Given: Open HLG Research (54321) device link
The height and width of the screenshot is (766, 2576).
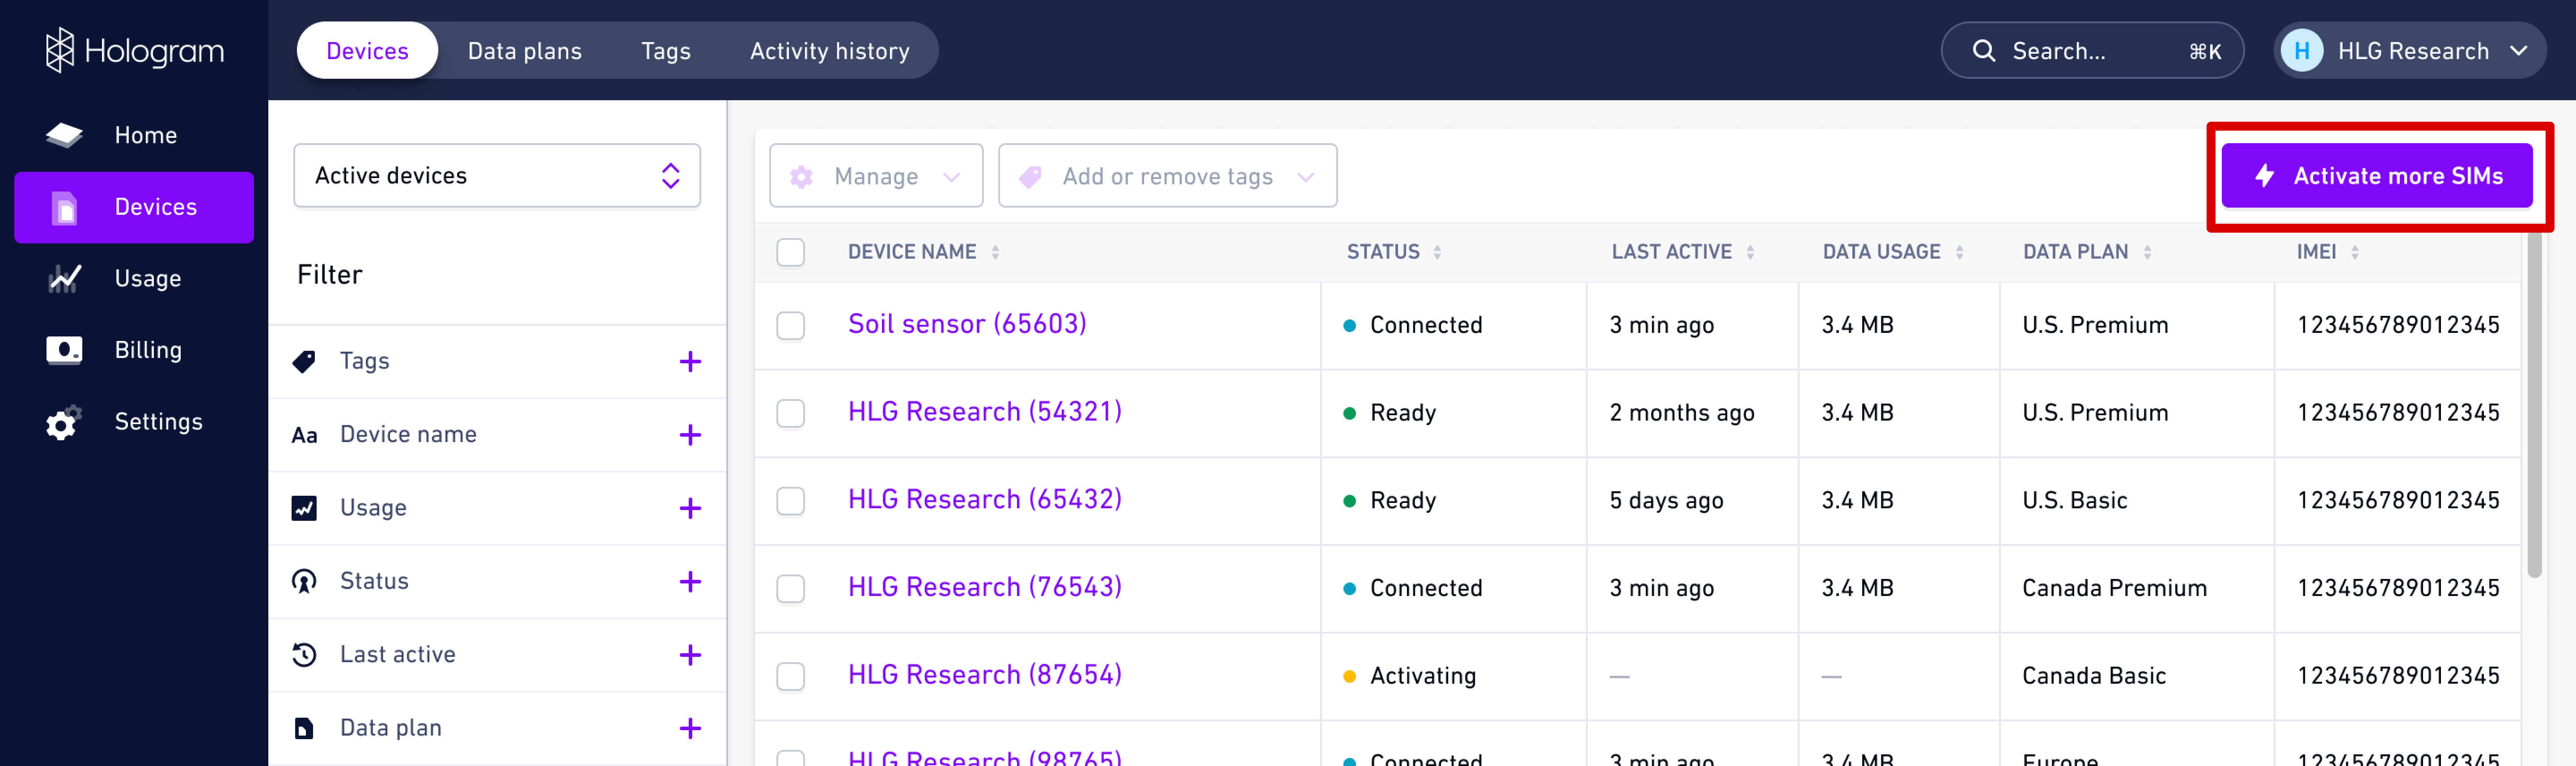Looking at the screenshot, I should tap(985, 412).
